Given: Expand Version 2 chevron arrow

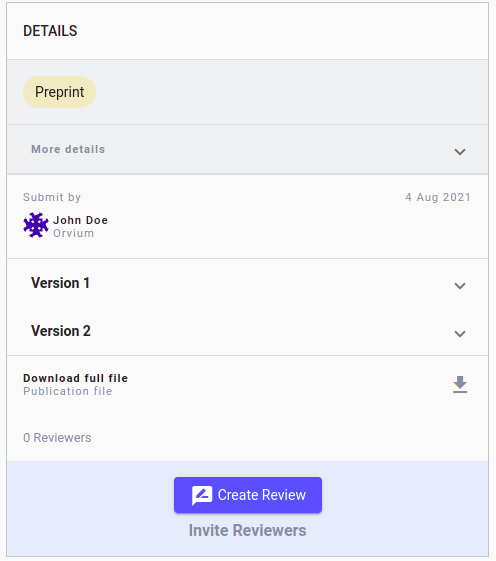Looking at the screenshot, I should pos(460,334).
